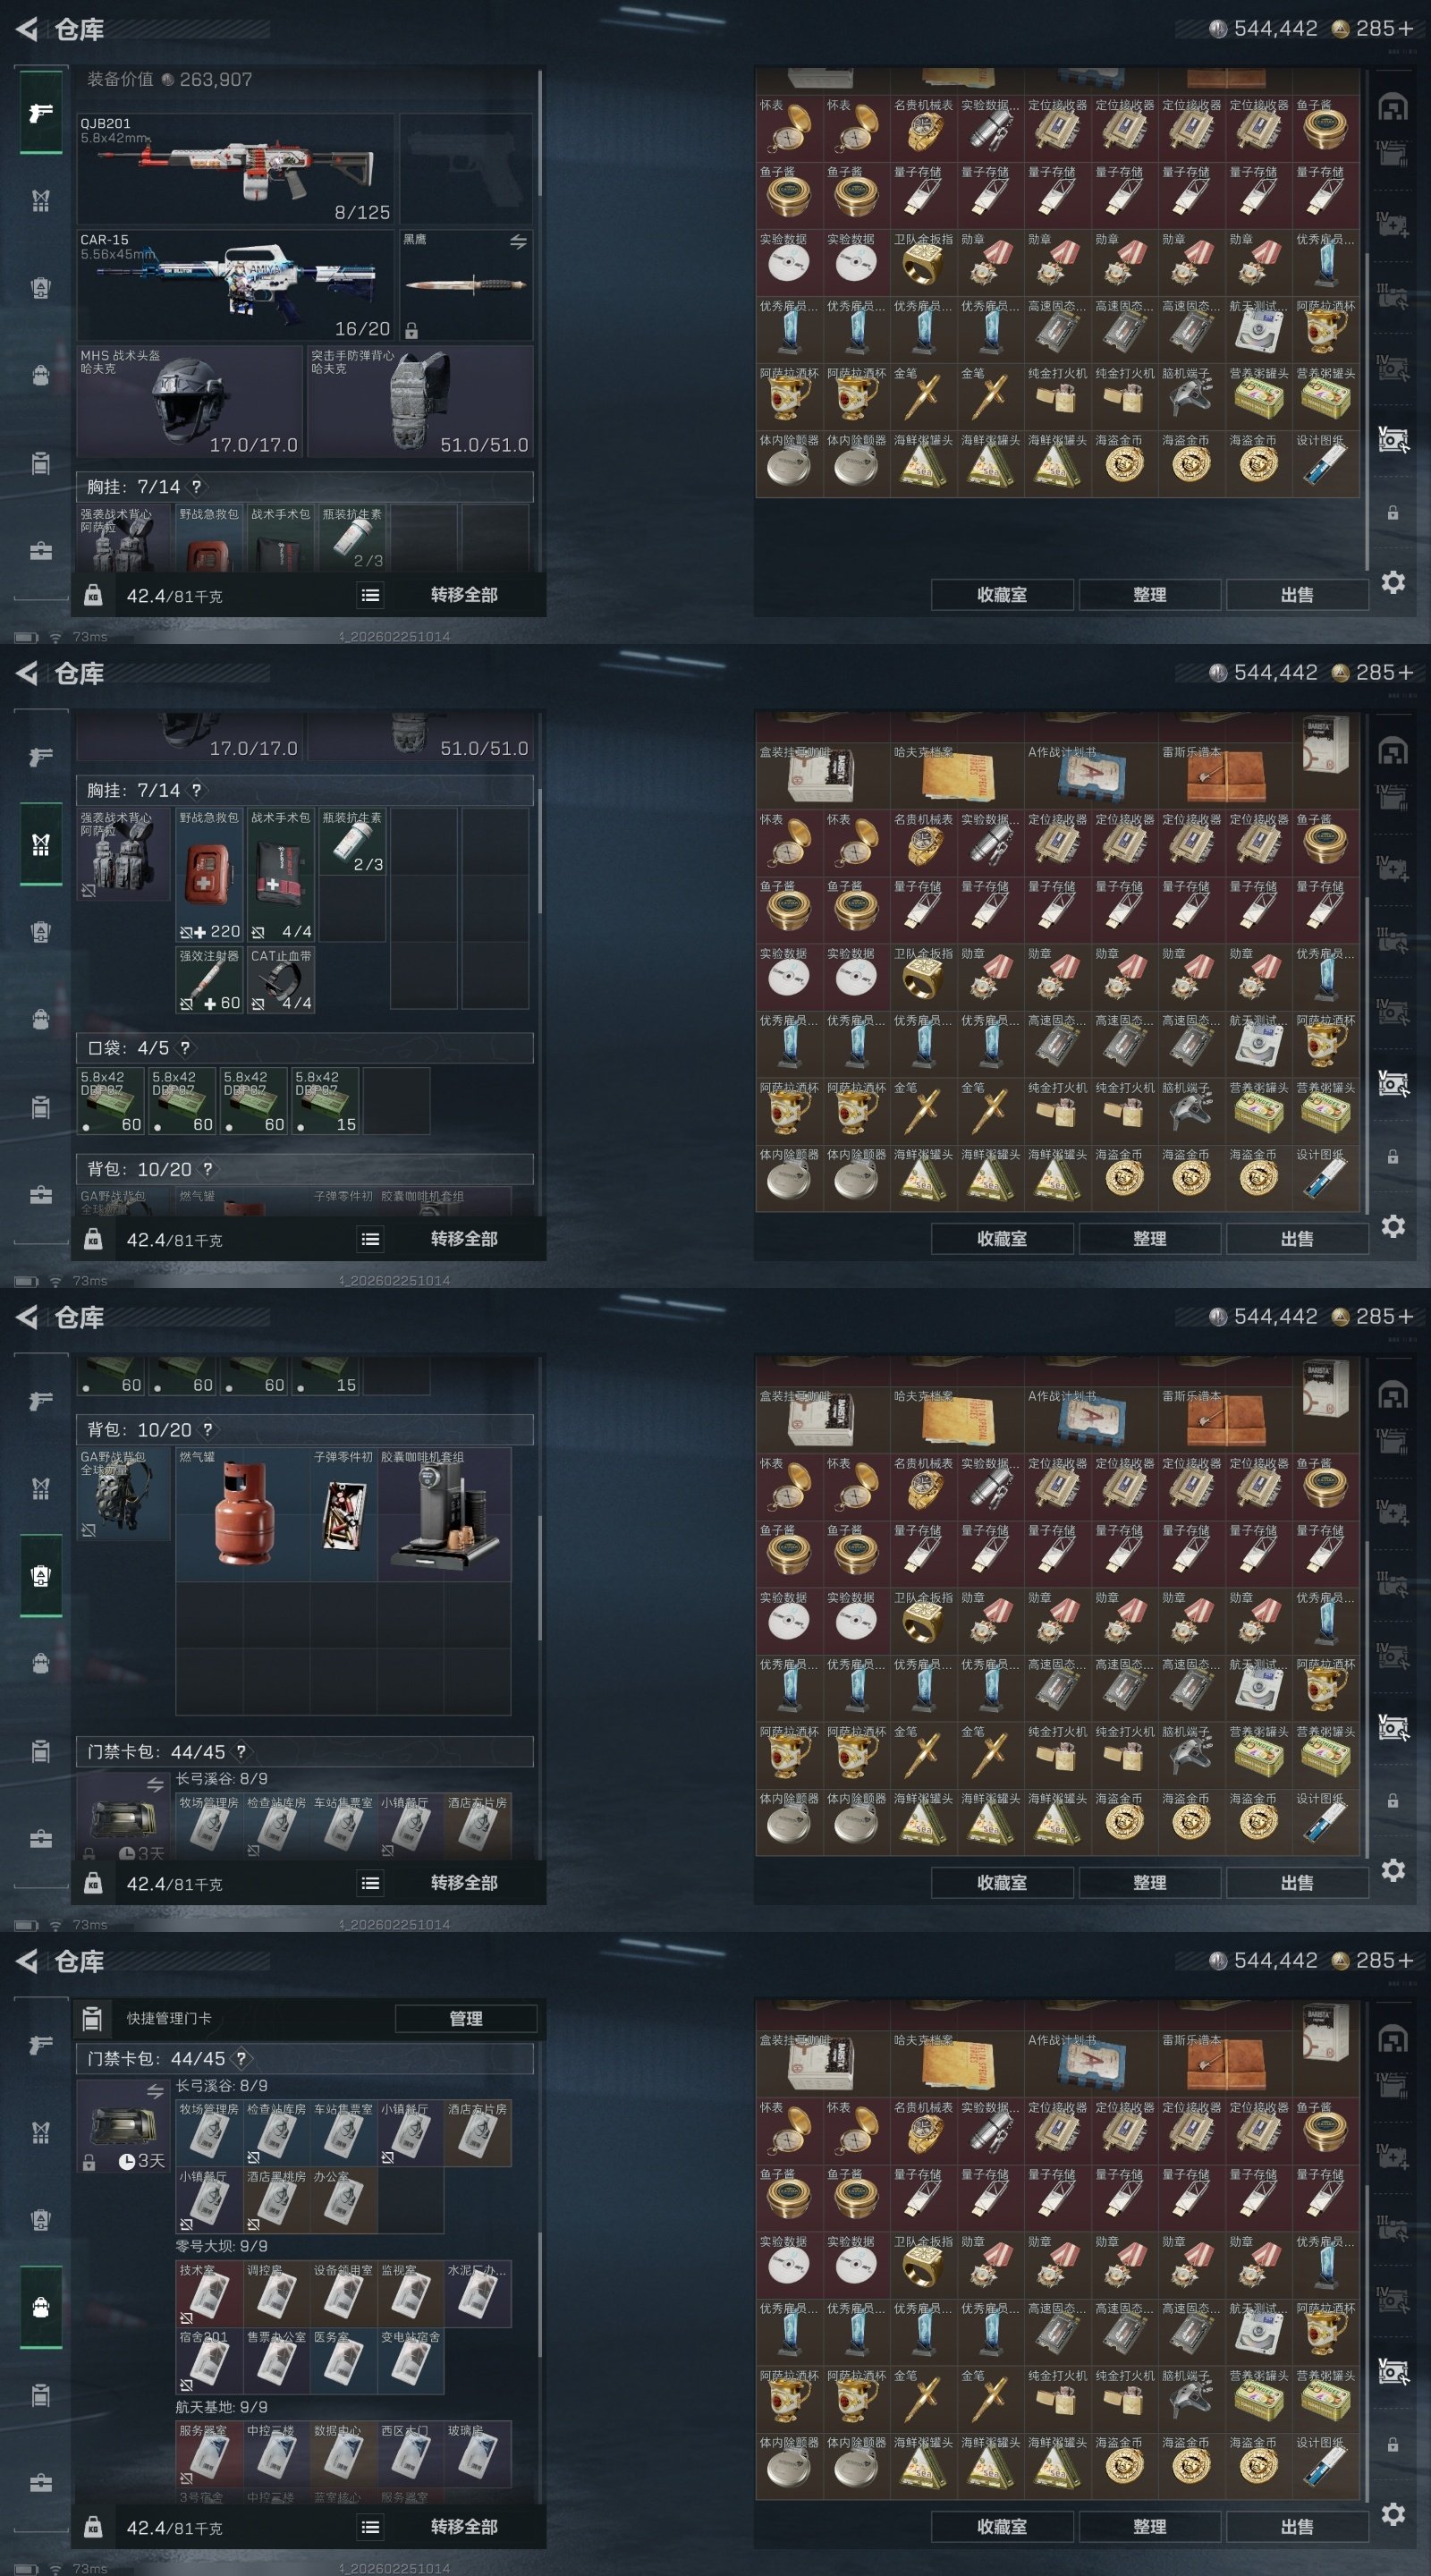1431x2576 pixels.
Task: Select the QJB201 weapon slot
Action: pyautogui.click(x=236, y=169)
